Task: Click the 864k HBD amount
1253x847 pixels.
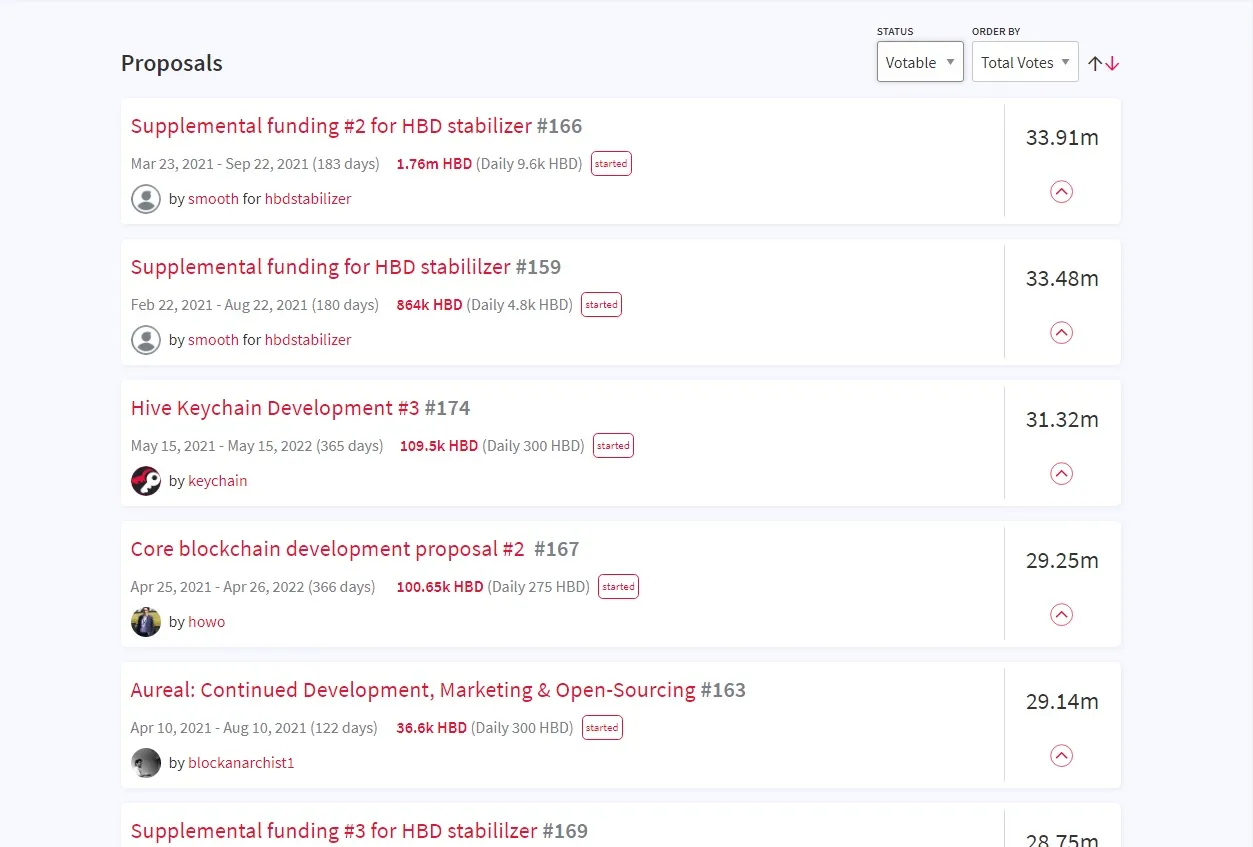Action: tap(429, 305)
